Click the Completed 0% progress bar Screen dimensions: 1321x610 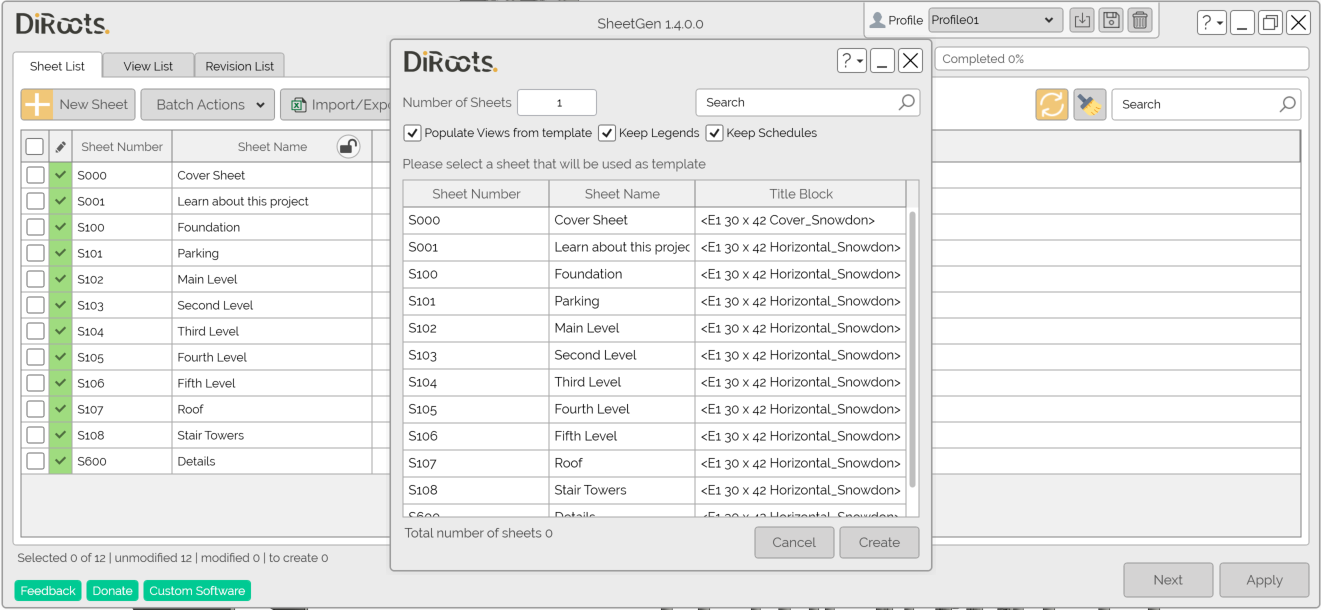point(1120,58)
